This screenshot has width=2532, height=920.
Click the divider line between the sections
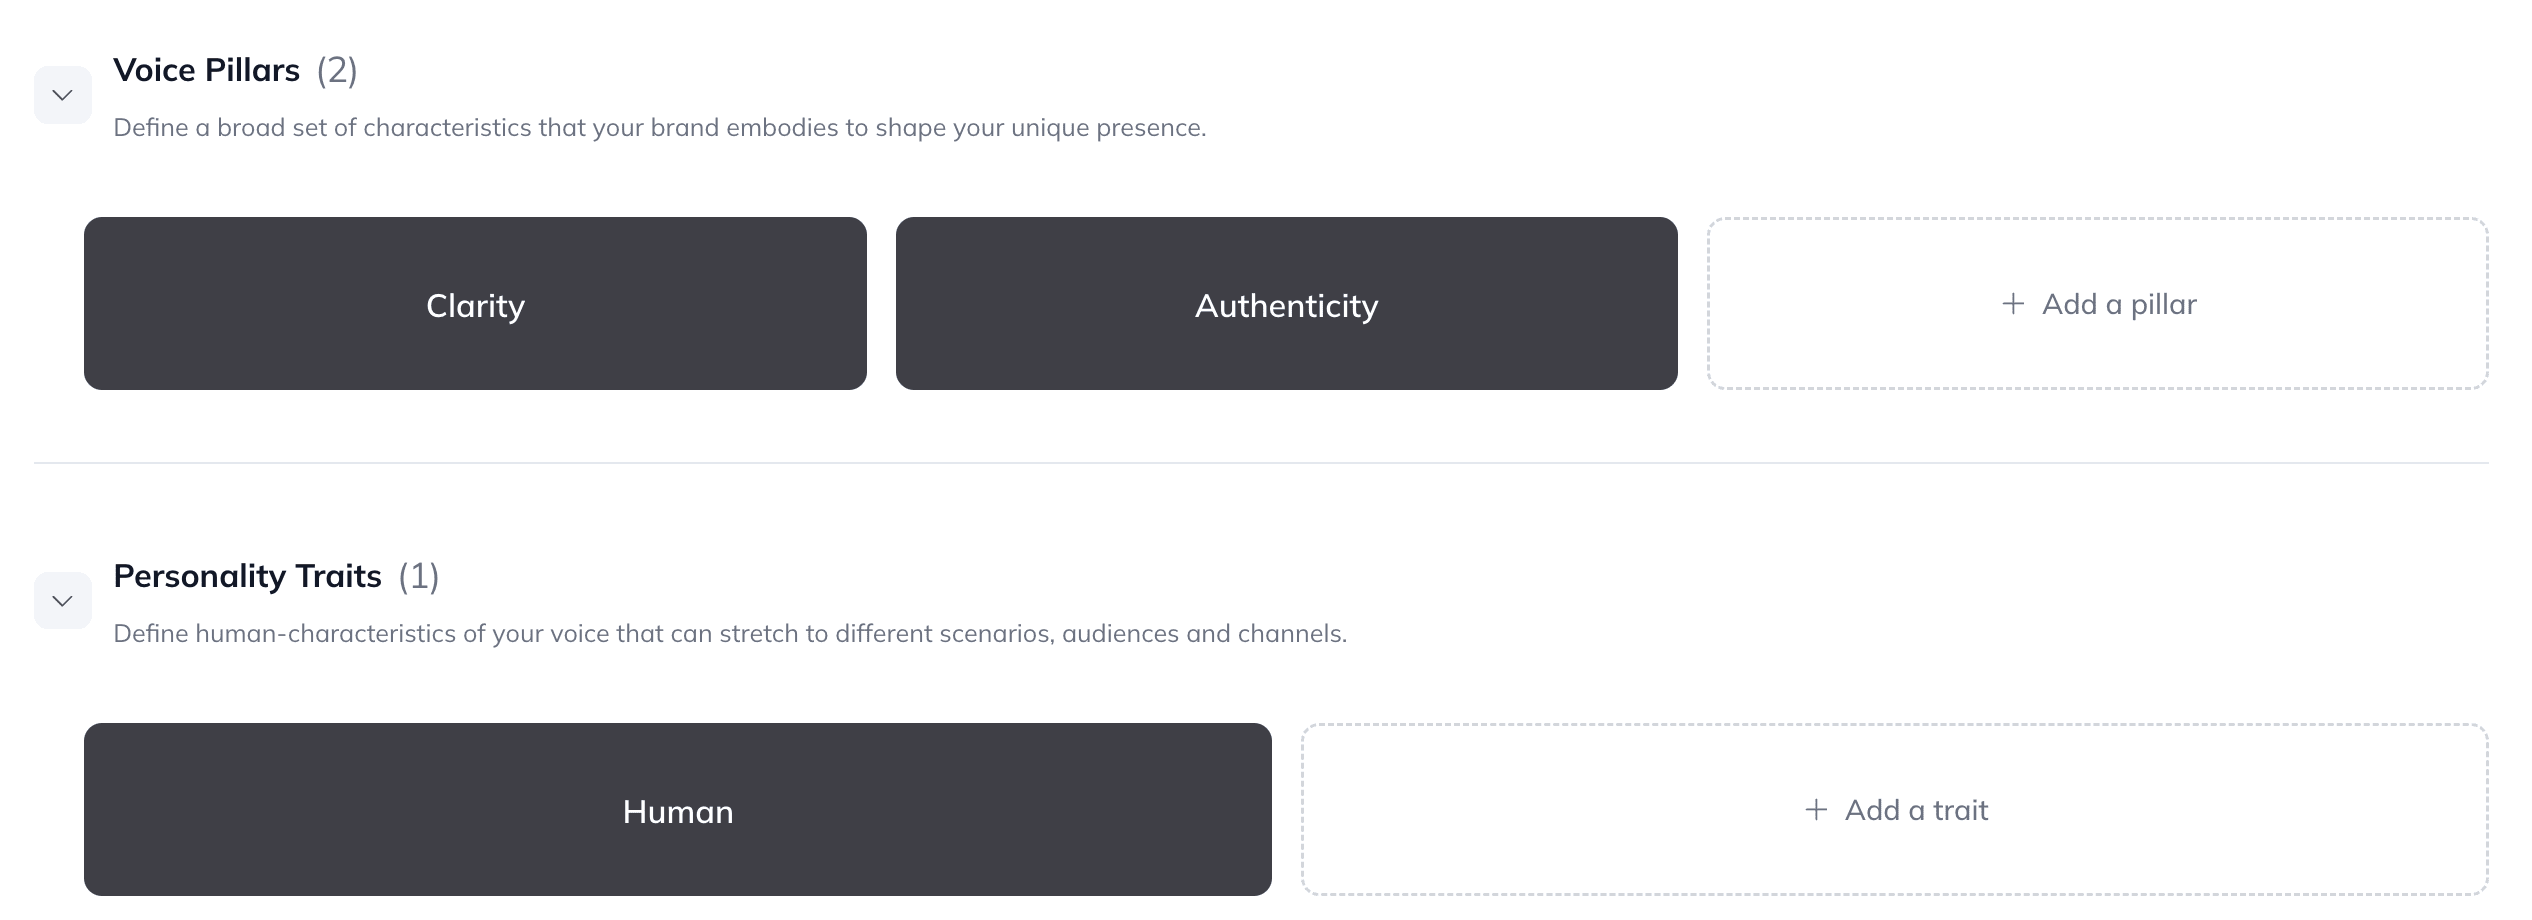pos(1260,463)
